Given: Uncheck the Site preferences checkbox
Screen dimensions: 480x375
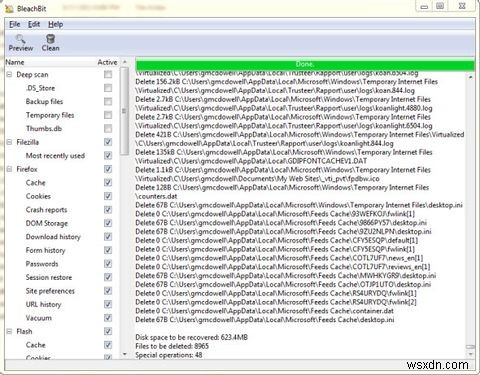Looking at the screenshot, I should [108, 291].
